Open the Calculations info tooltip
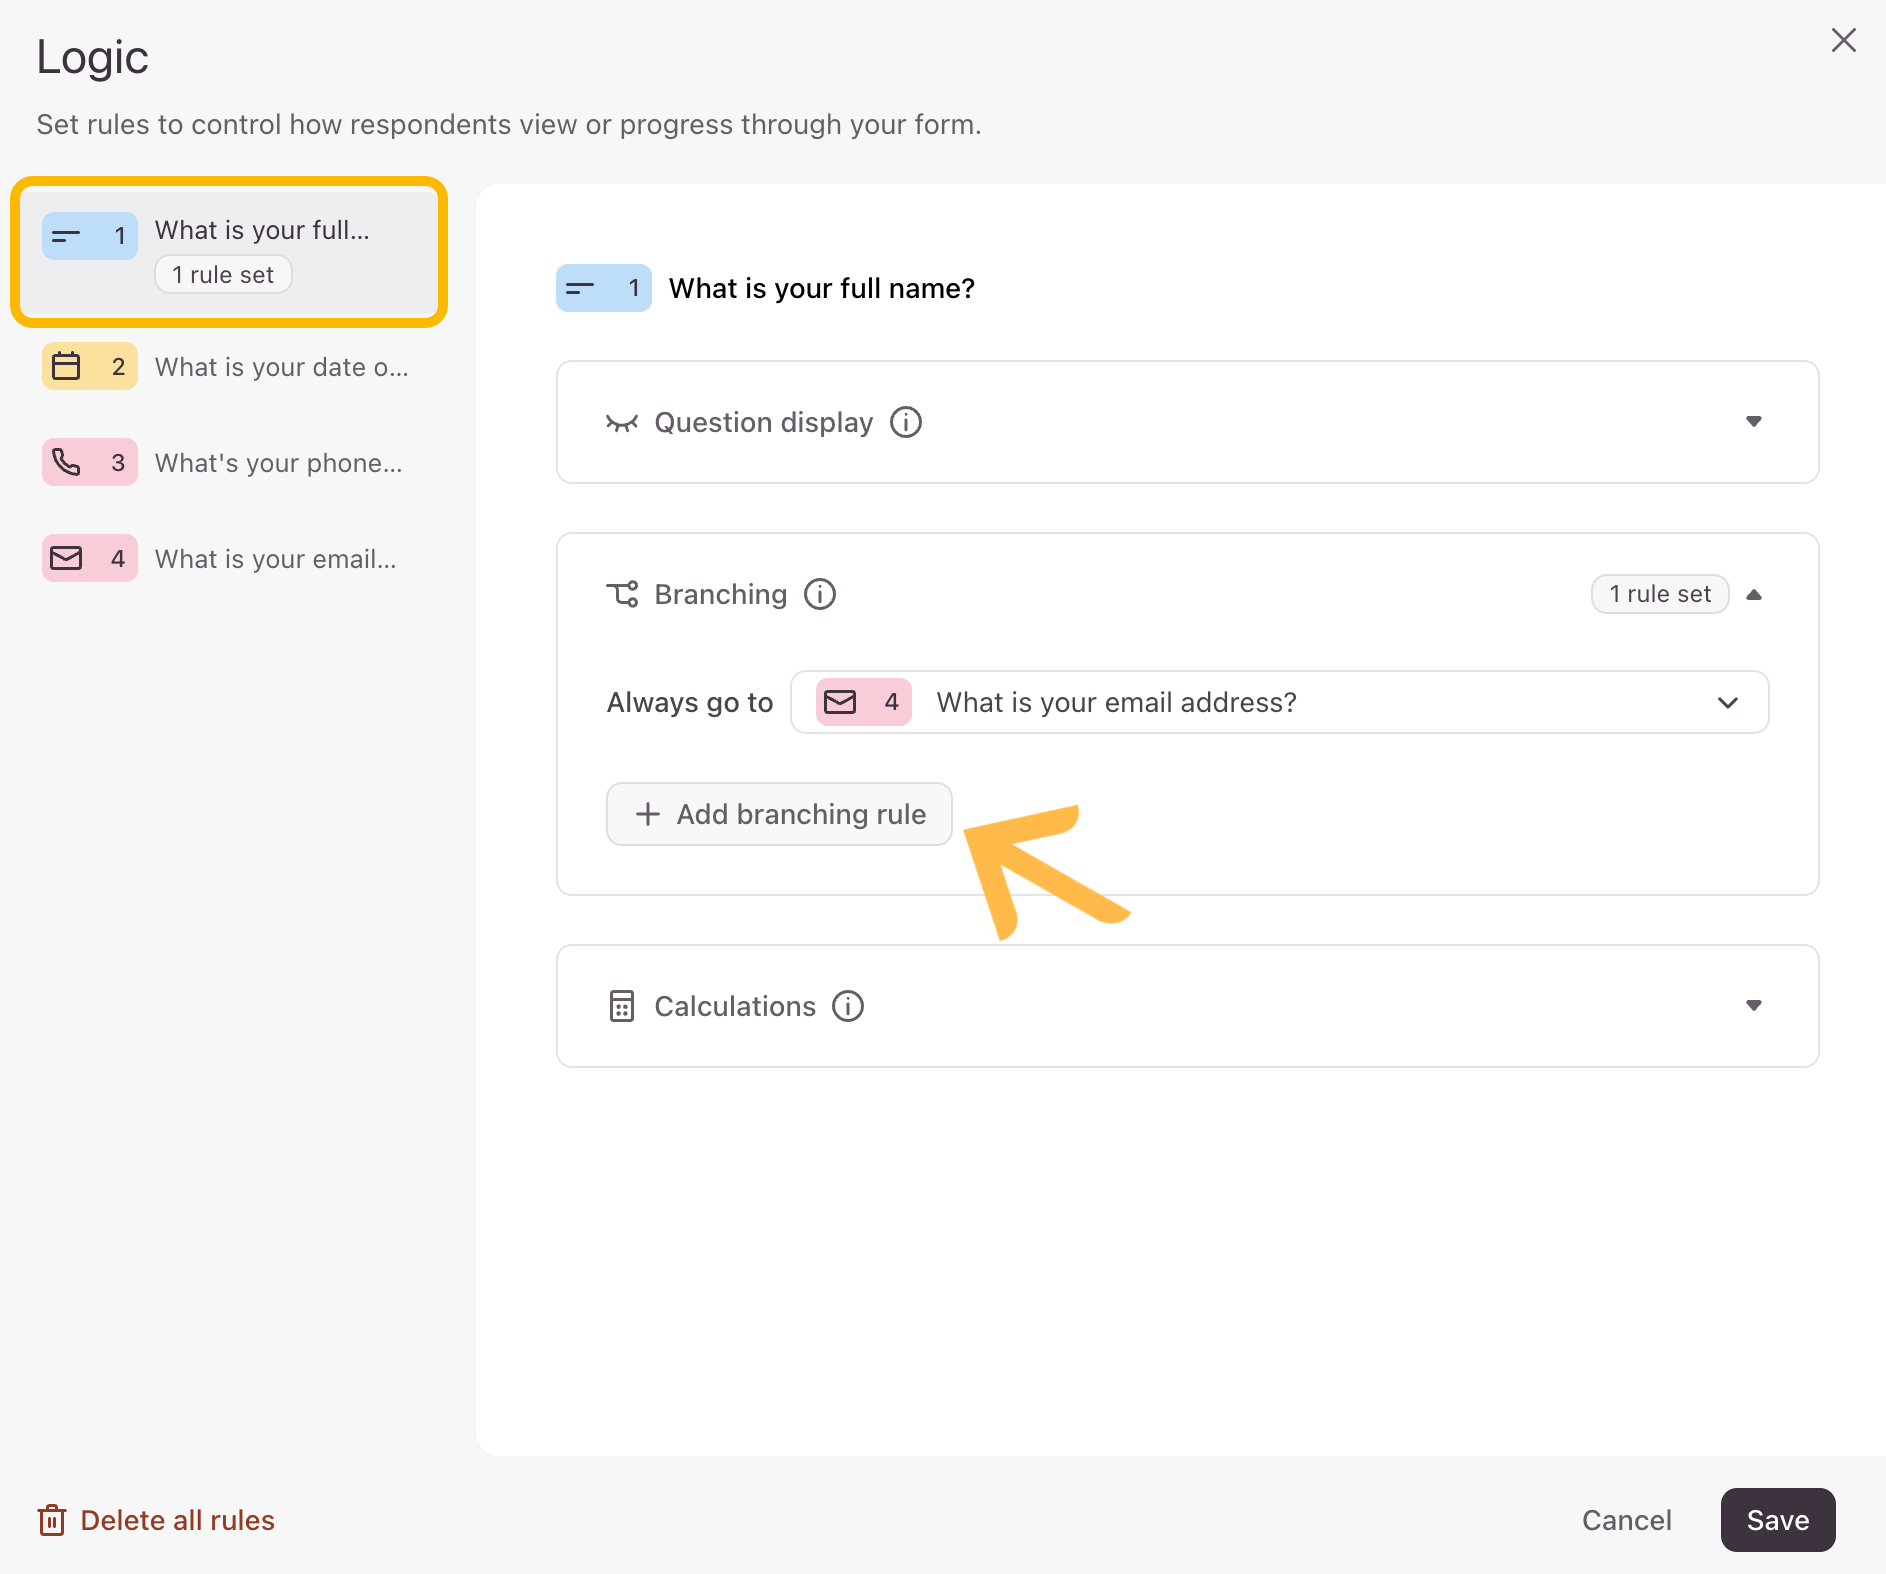Image resolution: width=1886 pixels, height=1574 pixels. coord(848,1006)
